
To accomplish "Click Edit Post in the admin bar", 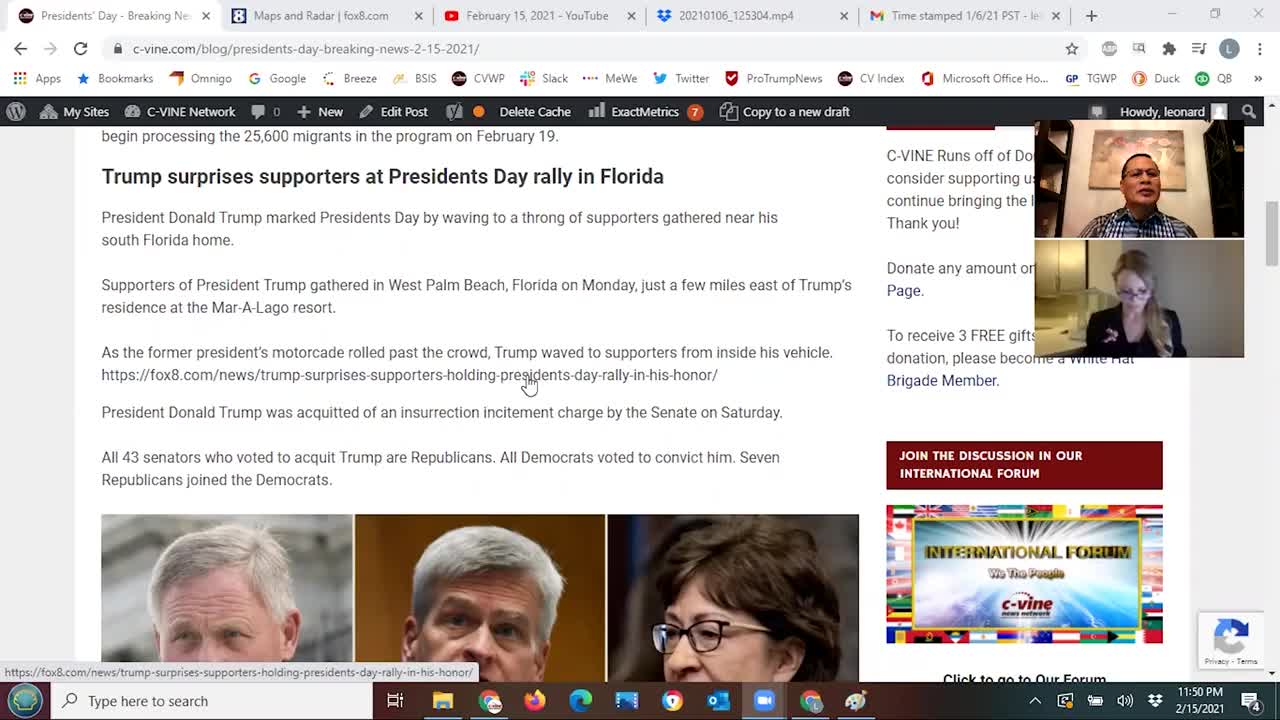I will coord(393,111).
